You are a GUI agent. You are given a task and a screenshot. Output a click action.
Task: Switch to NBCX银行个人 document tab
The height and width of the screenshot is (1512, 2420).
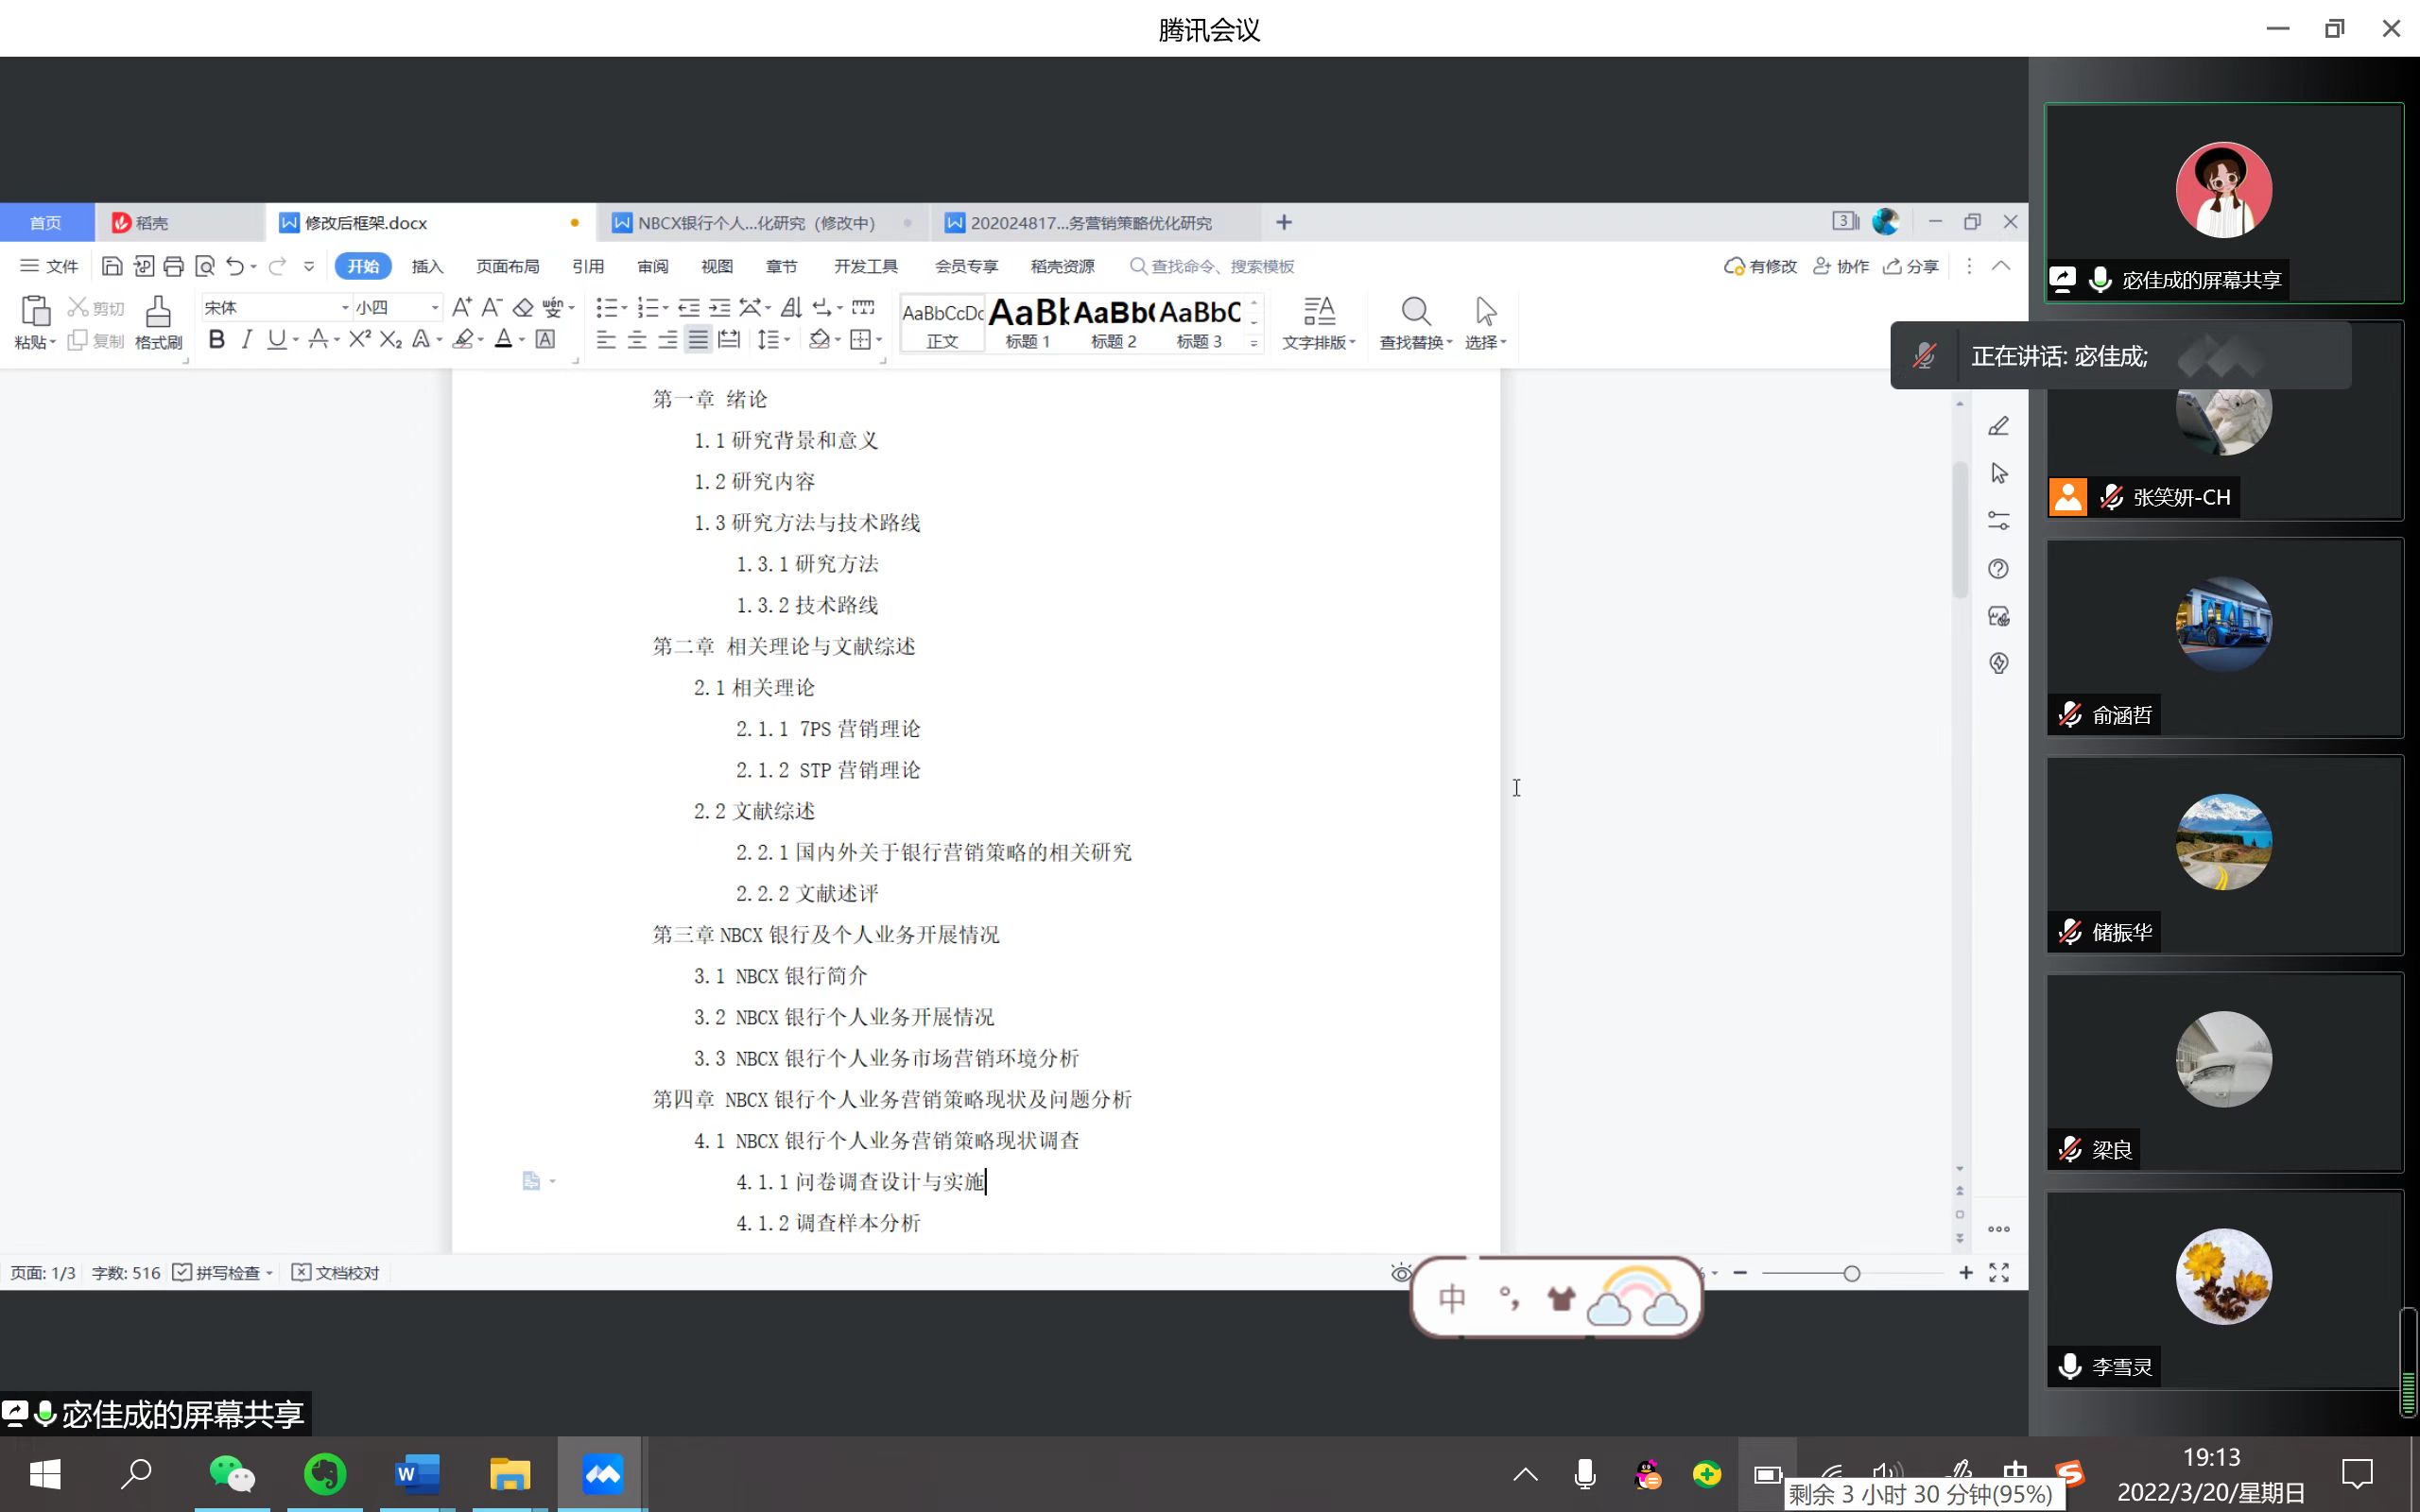pos(756,222)
